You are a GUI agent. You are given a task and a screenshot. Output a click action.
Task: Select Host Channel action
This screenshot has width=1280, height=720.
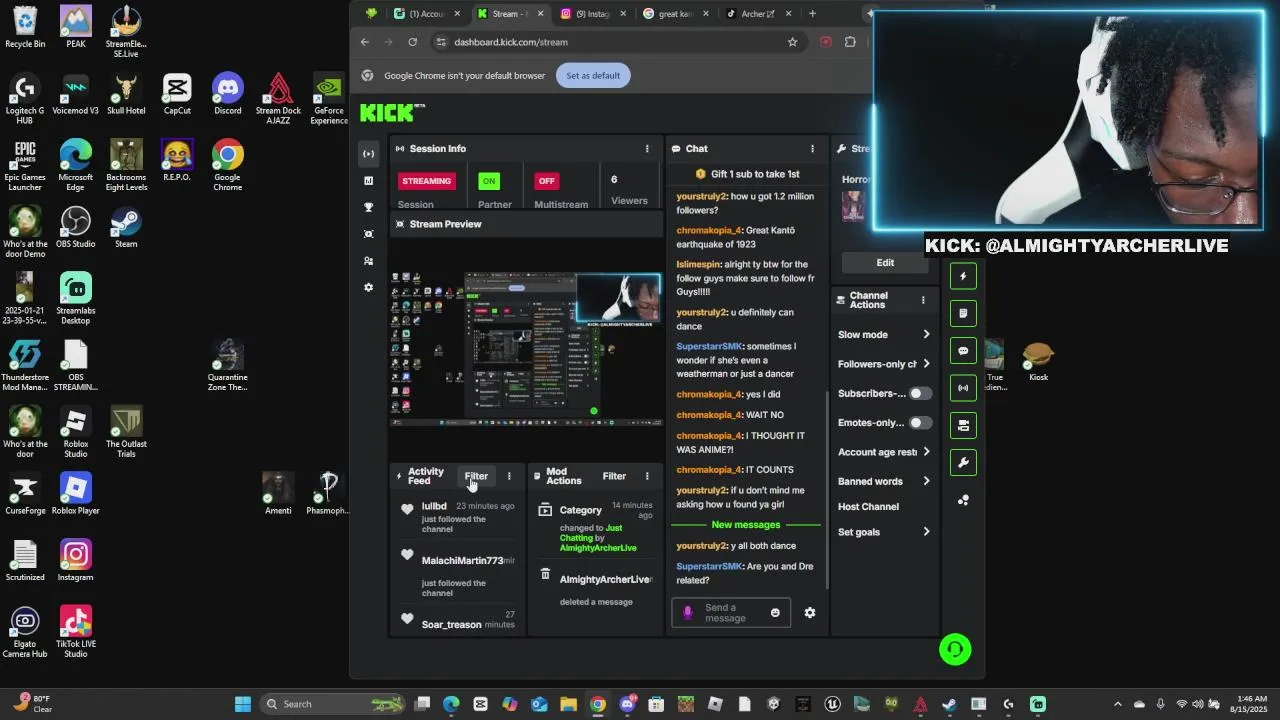(868, 507)
